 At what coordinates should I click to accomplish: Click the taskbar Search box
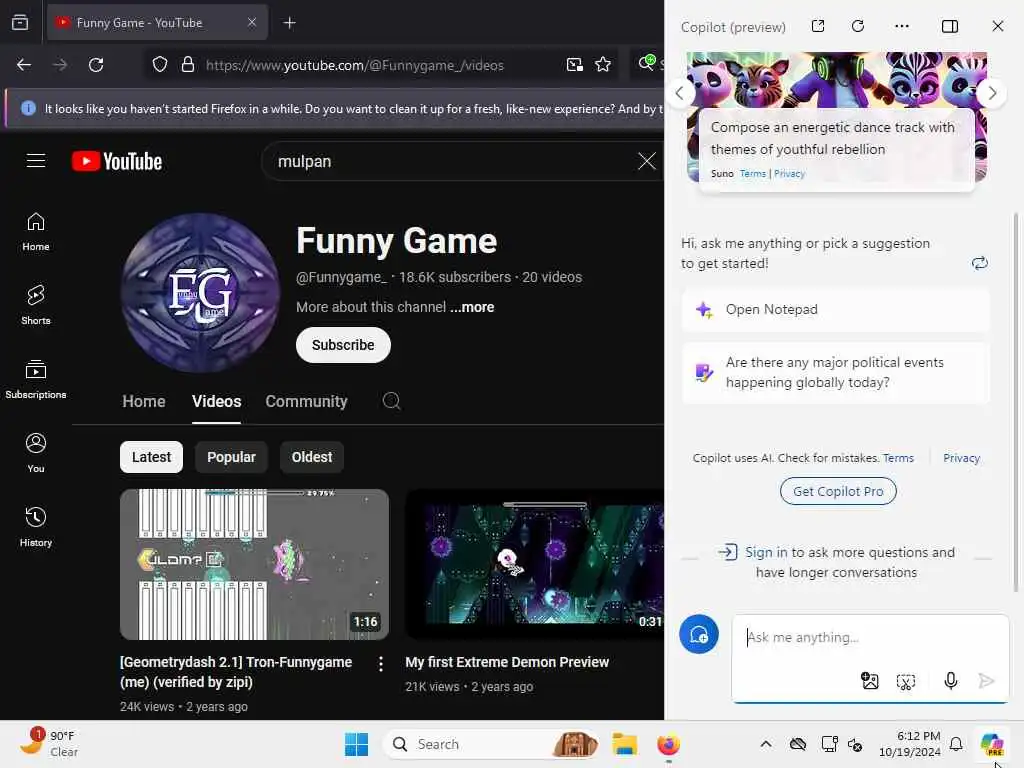point(491,744)
